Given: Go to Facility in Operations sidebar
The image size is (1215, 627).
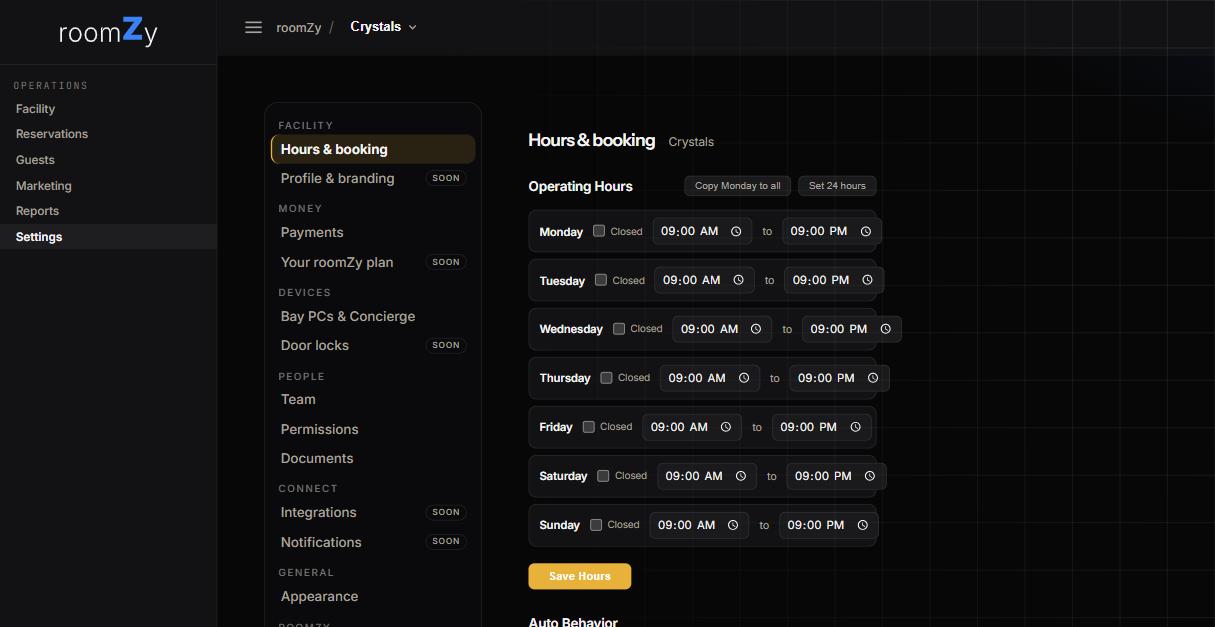Looking at the screenshot, I should tap(36, 109).
